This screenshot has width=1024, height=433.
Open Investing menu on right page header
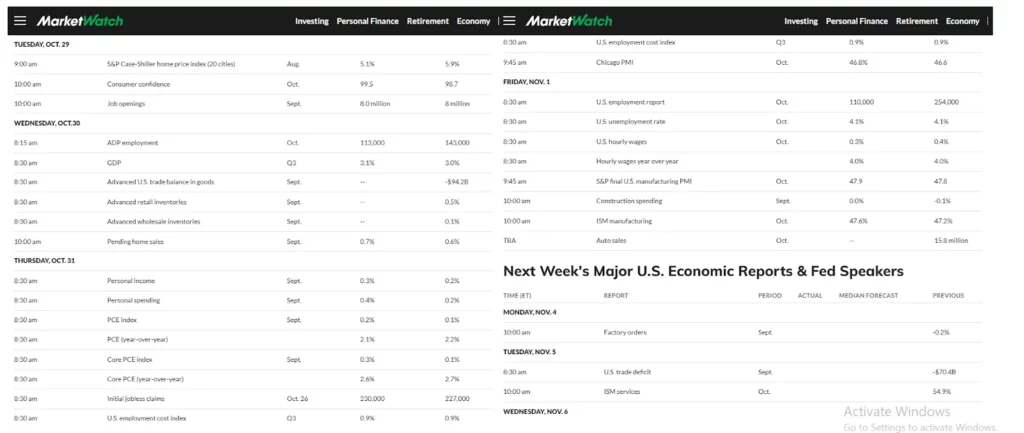pyautogui.click(x=801, y=21)
